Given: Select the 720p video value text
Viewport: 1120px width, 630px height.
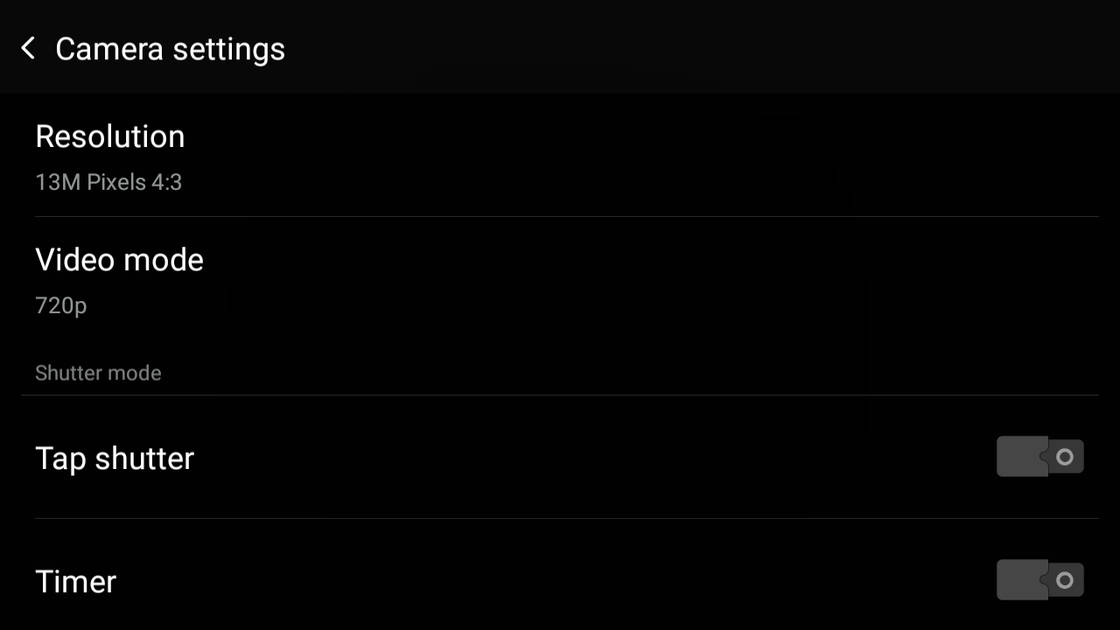Looking at the screenshot, I should coord(61,305).
